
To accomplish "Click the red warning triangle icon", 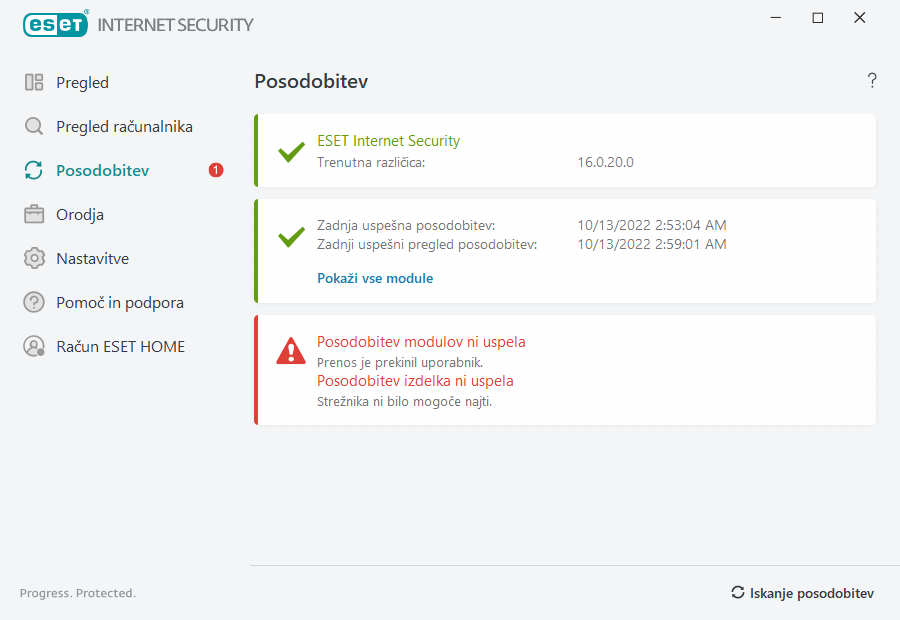I will pos(291,351).
